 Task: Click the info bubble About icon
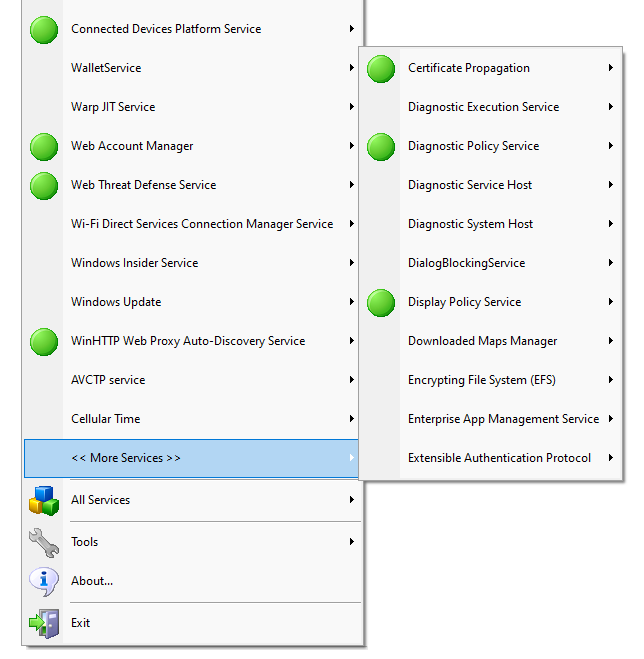tap(44, 582)
